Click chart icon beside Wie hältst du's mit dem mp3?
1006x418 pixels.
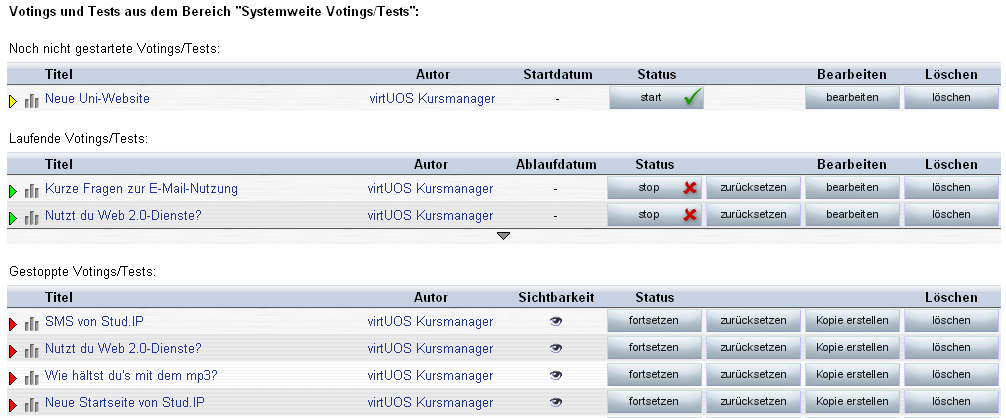click(31, 378)
